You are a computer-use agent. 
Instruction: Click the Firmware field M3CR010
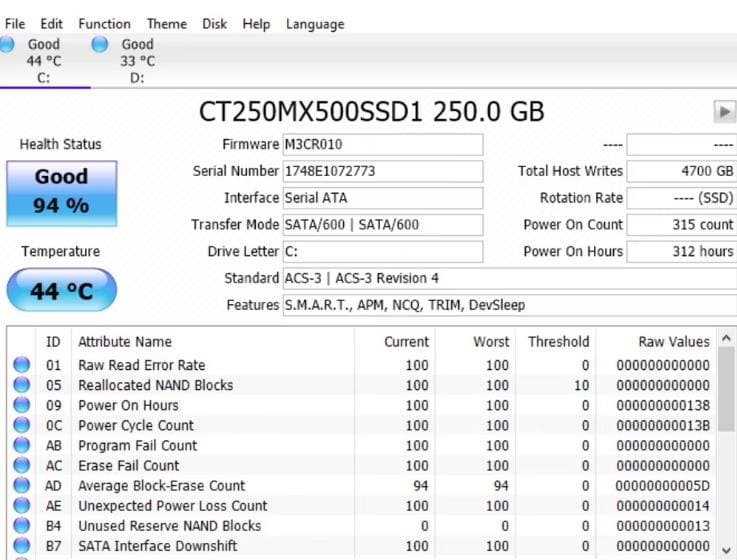(x=383, y=144)
